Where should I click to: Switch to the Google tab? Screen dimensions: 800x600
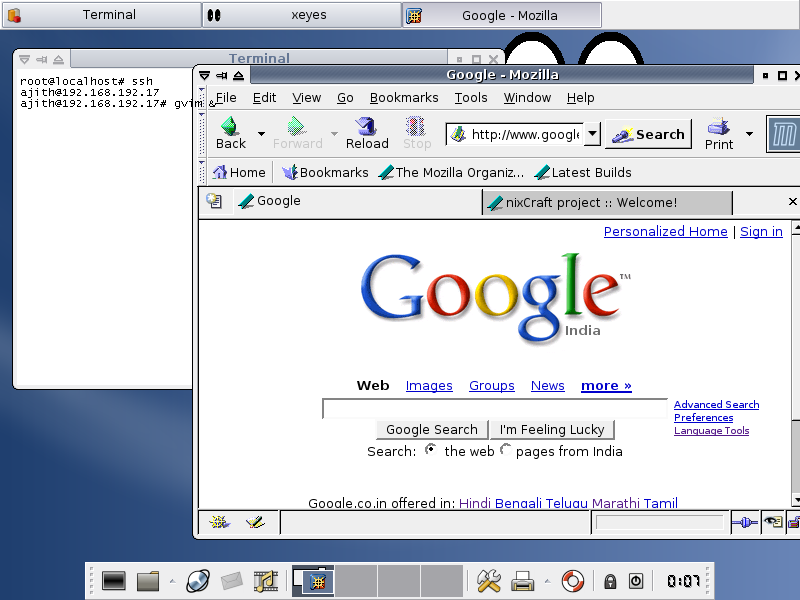pyautogui.click(x=357, y=201)
